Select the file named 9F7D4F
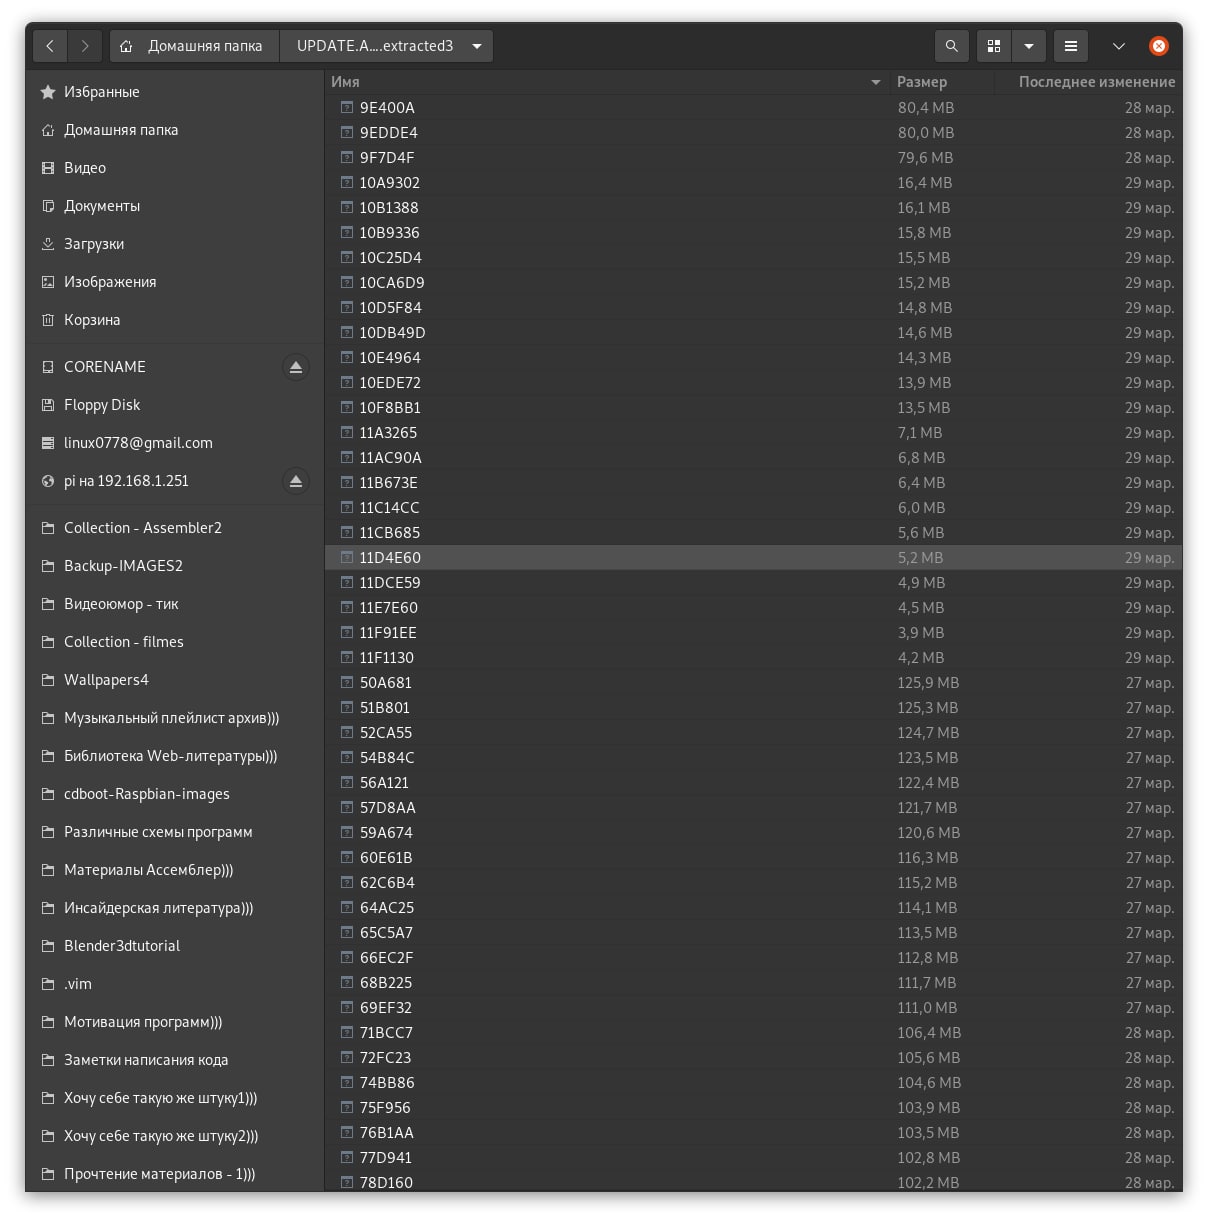The width and height of the screenshot is (1208, 1220). pyautogui.click(x=387, y=157)
